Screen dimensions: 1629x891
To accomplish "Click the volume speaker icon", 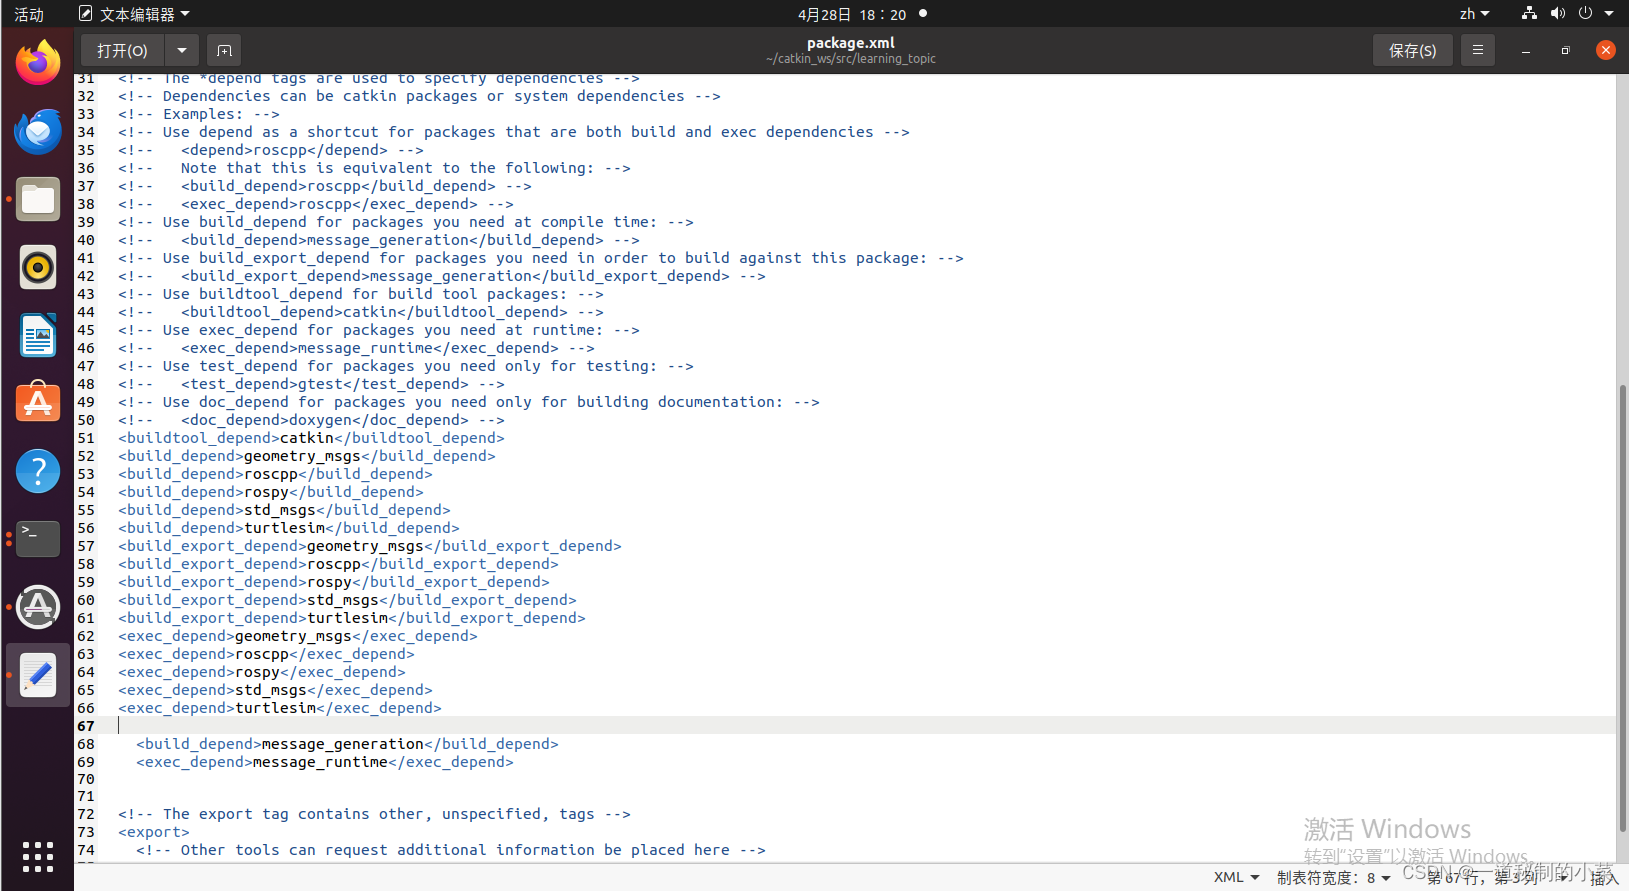I will 1557,13.
